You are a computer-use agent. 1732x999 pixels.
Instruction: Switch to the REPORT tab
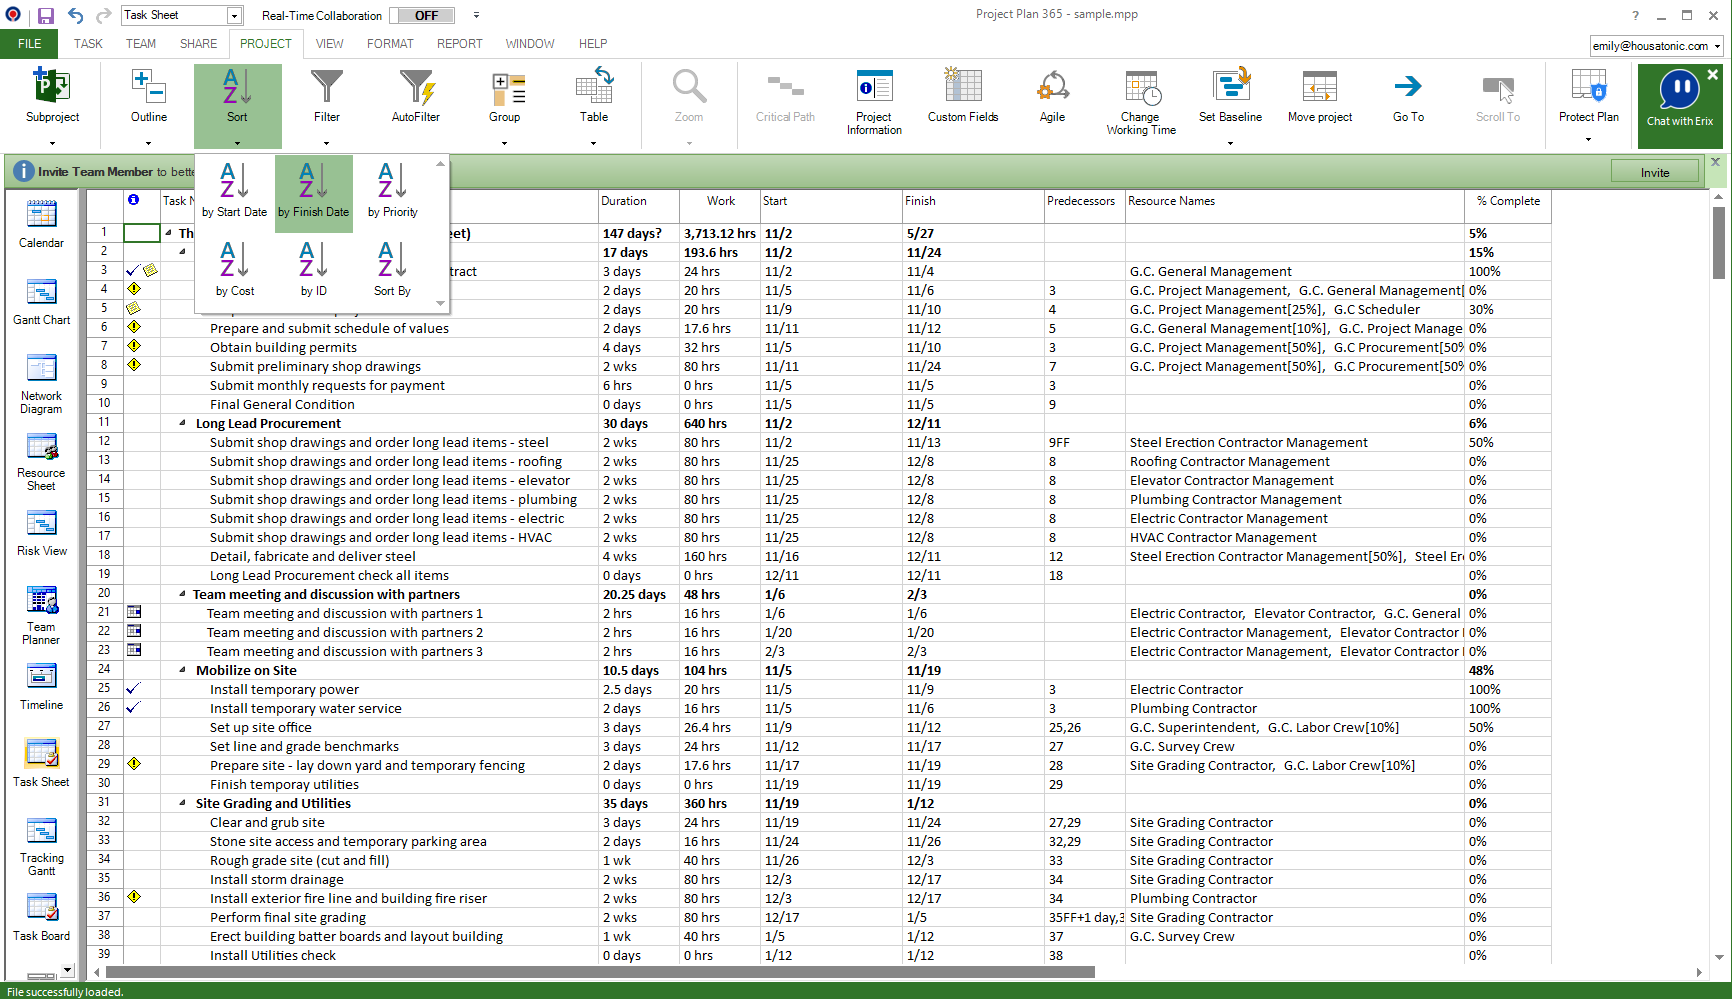point(459,43)
